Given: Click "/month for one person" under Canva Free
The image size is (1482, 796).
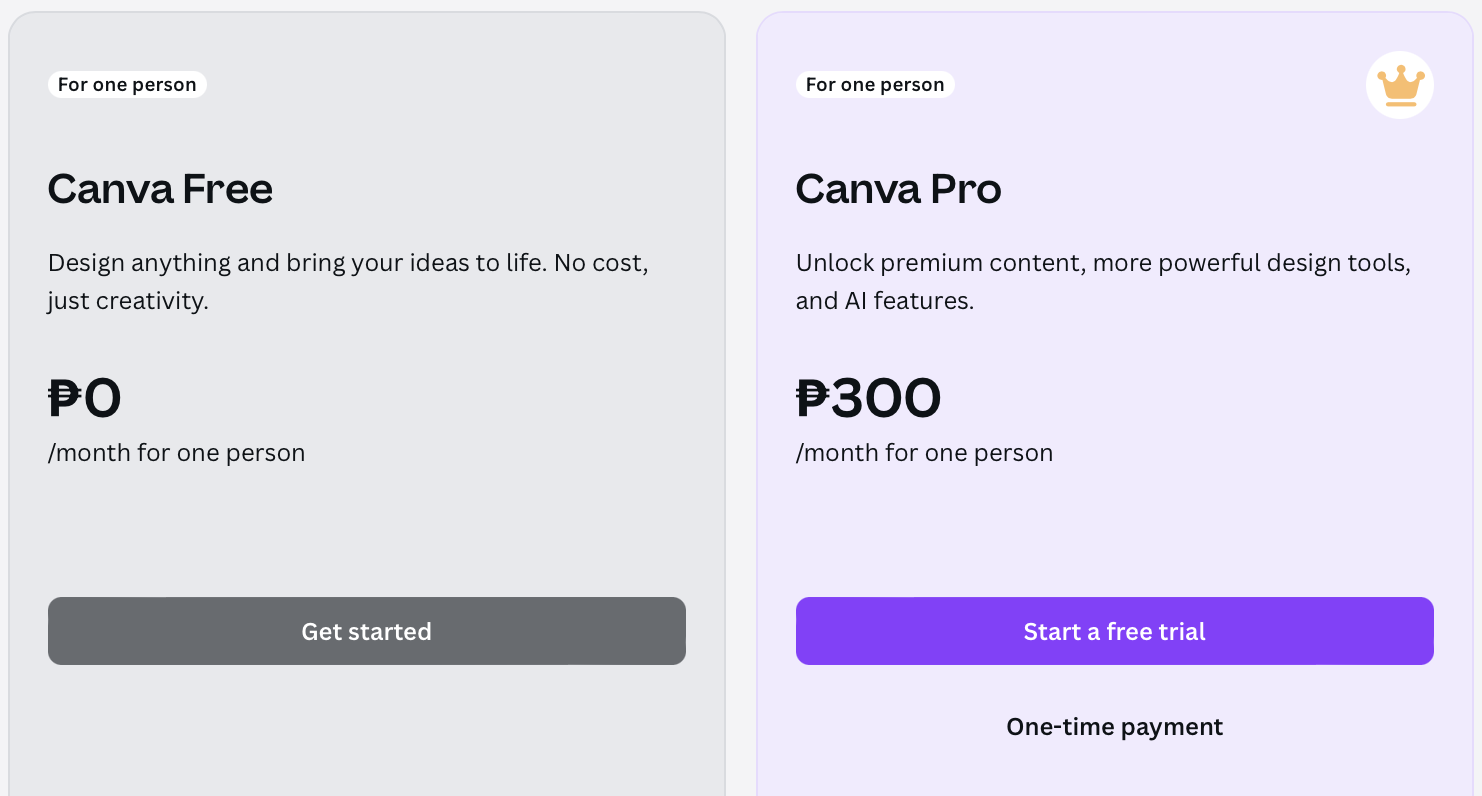Looking at the screenshot, I should 176,453.
